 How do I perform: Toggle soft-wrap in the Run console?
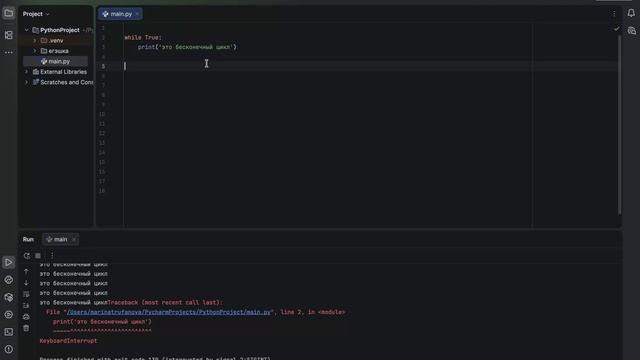[x=26, y=294]
